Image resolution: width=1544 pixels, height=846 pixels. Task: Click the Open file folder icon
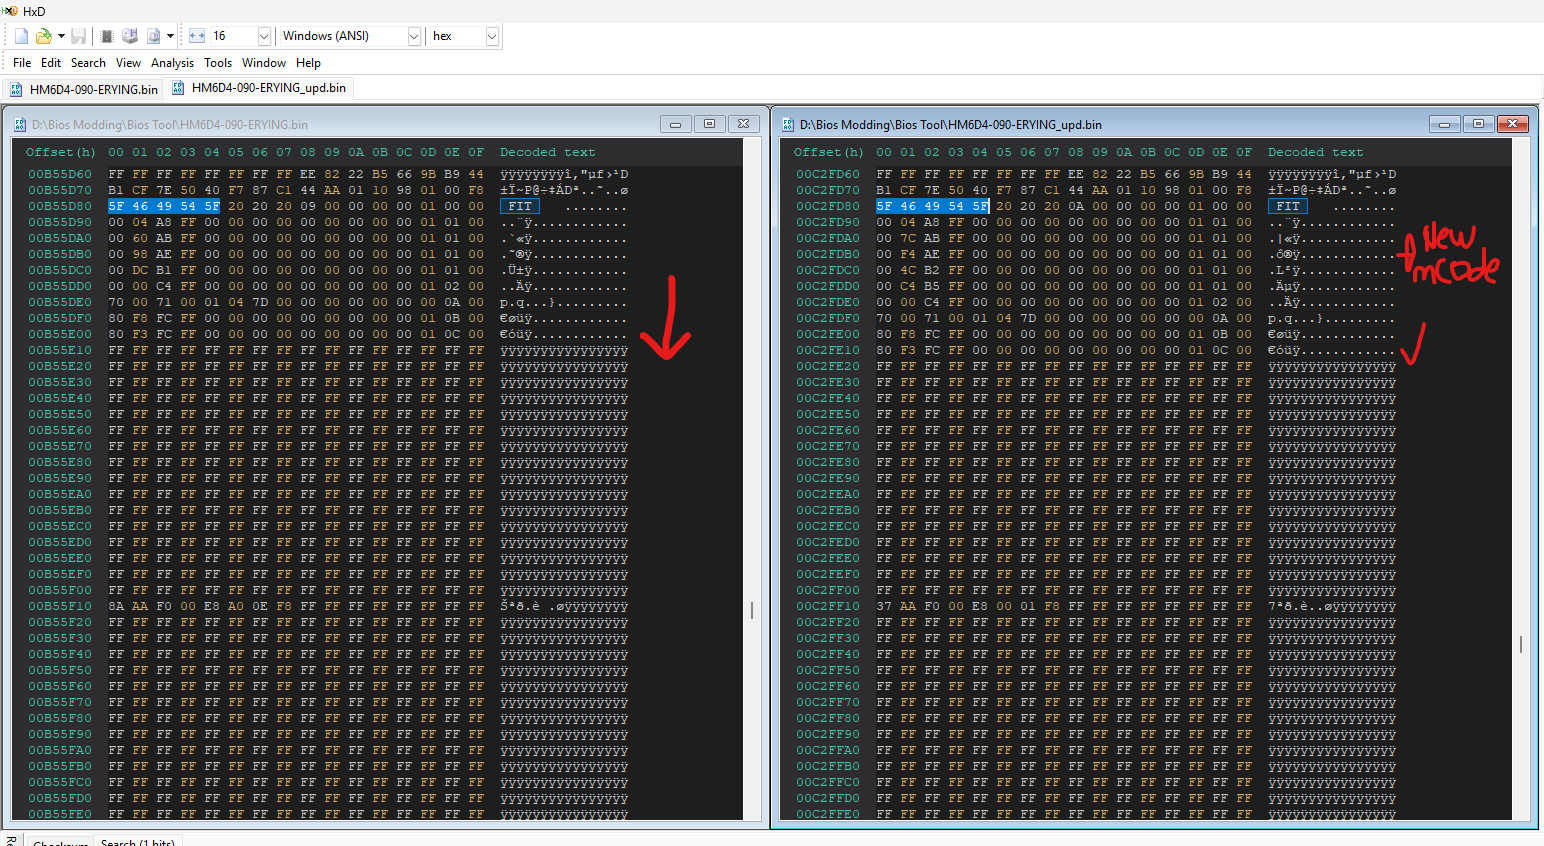point(43,36)
